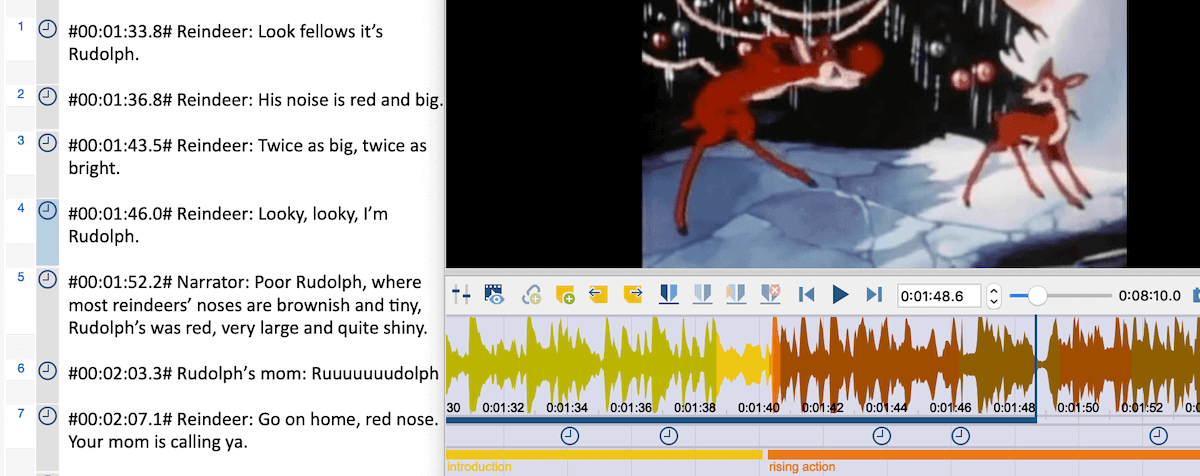Click the Narrator 'Poor Rudolph' paragraph
1200x476 pixels.
[248, 304]
